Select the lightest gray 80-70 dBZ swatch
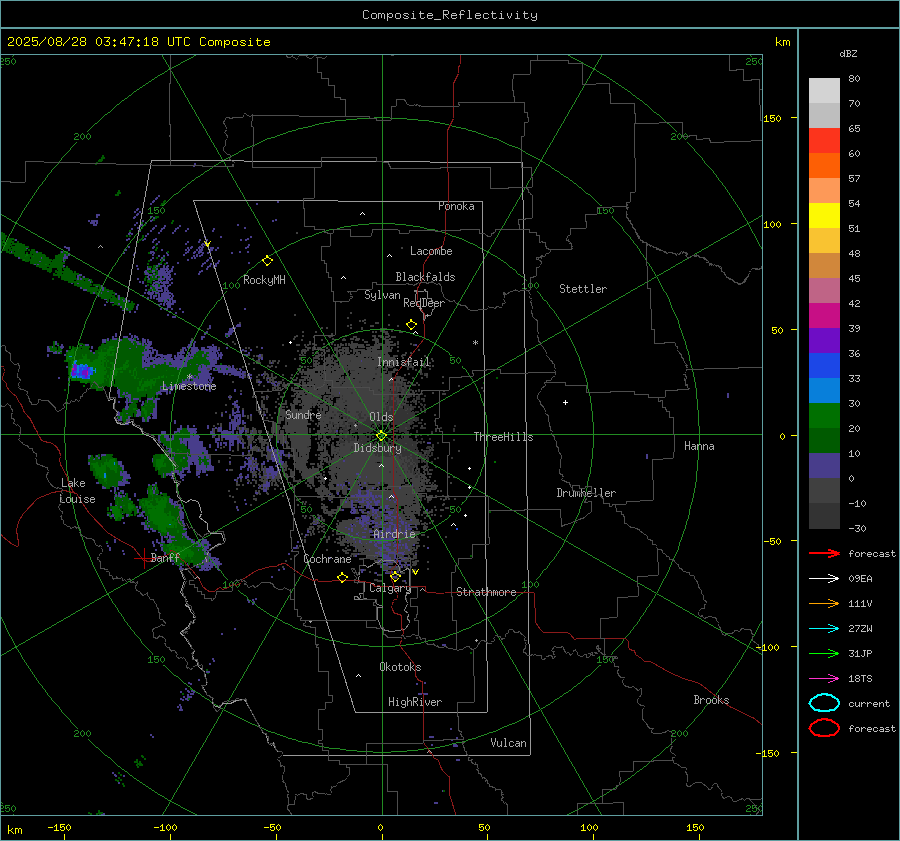Image resolution: width=900 pixels, height=841 pixels. [824, 90]
